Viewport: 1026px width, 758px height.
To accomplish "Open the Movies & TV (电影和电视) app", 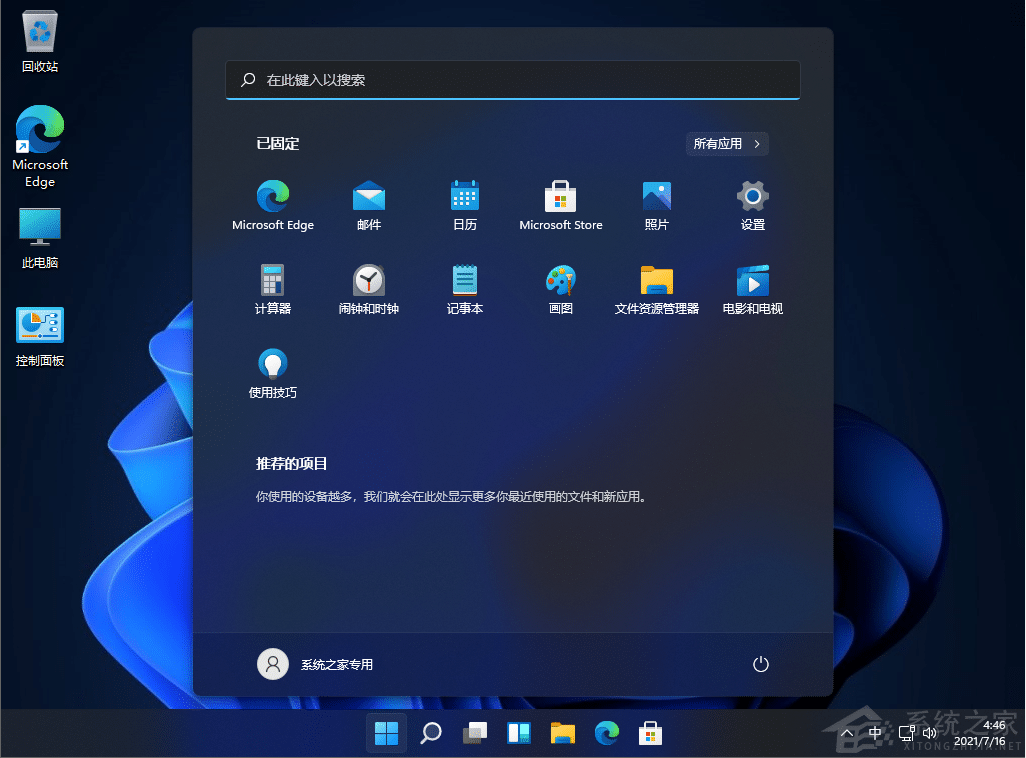I will click(751, 290).
